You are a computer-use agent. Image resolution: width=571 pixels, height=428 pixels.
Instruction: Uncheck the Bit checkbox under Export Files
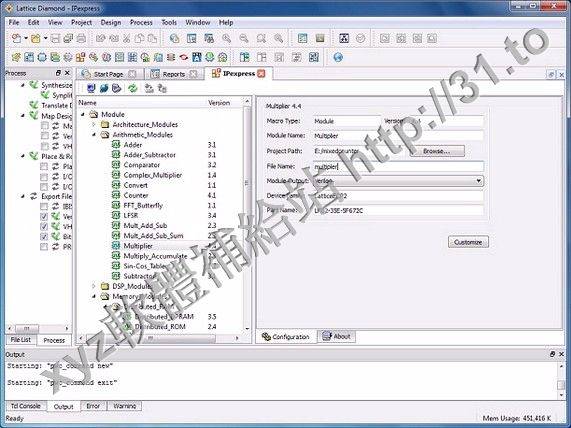click(x=44, y=236)
